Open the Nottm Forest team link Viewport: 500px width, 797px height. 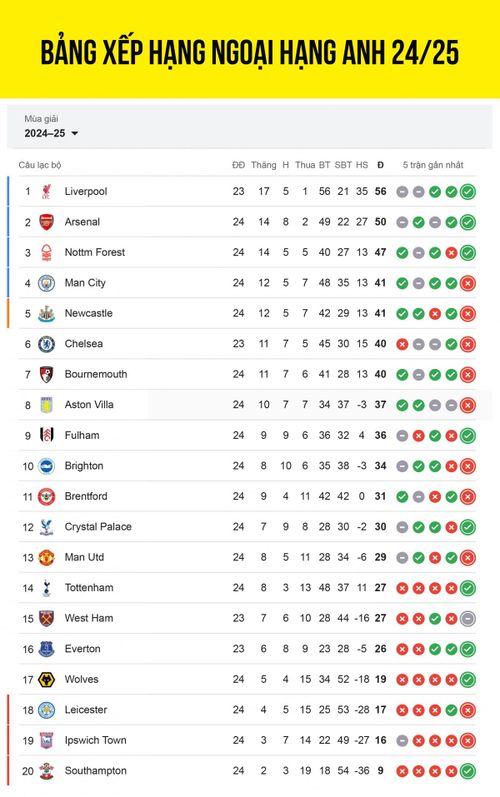tap(95, 252)
